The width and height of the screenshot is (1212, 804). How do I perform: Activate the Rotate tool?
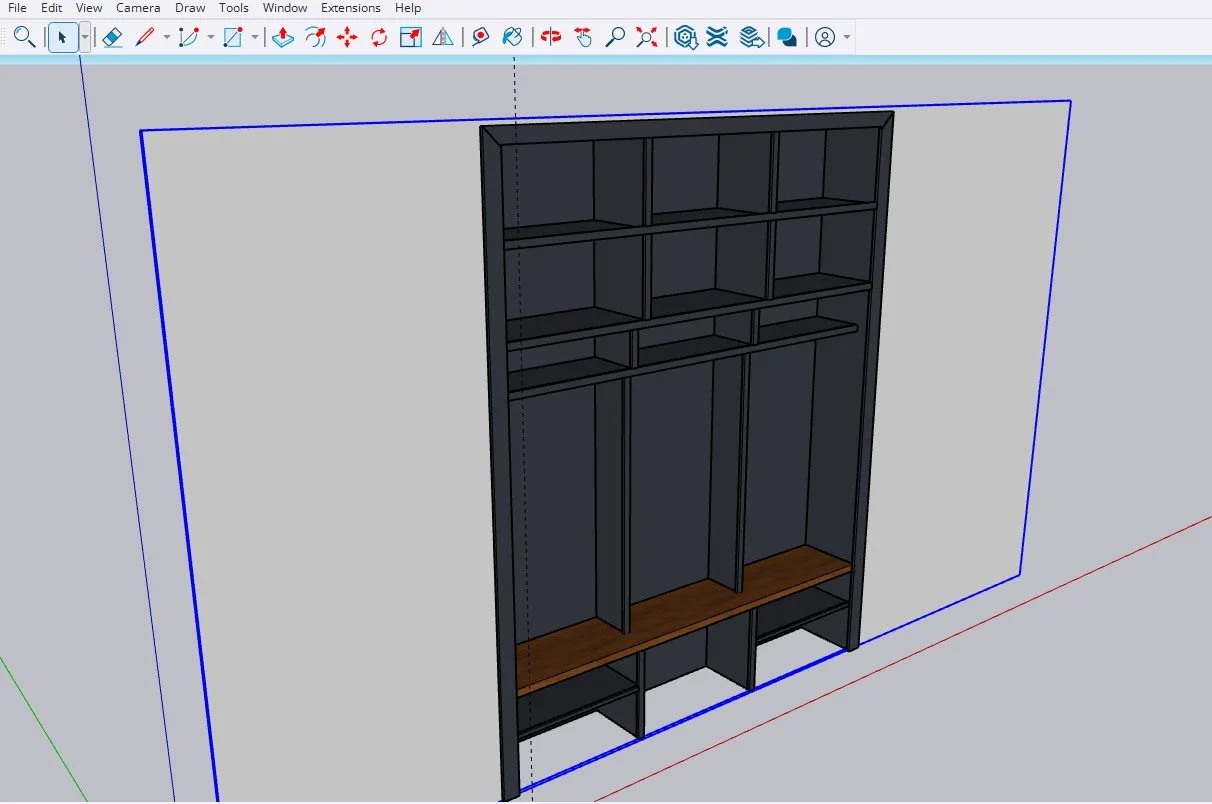[378, 38]
